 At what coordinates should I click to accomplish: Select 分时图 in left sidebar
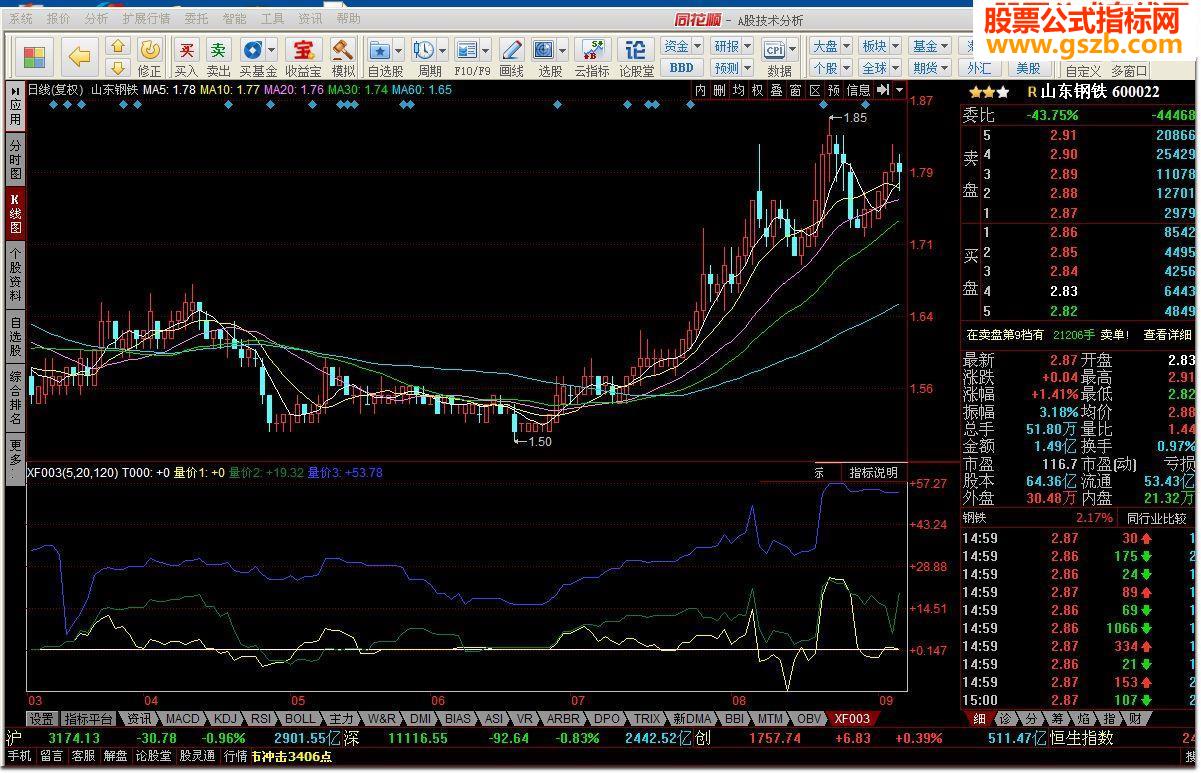coord(15,159)
